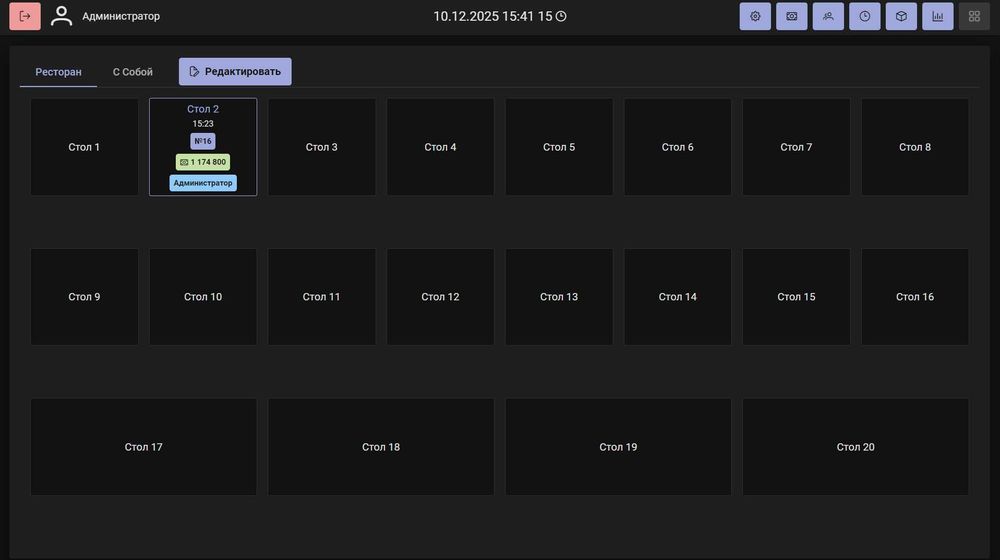Image resolution: width=1000 pixels, height=560 pixels.
Task: Click the grid layout icon button
Action: (x=974, y=16)
